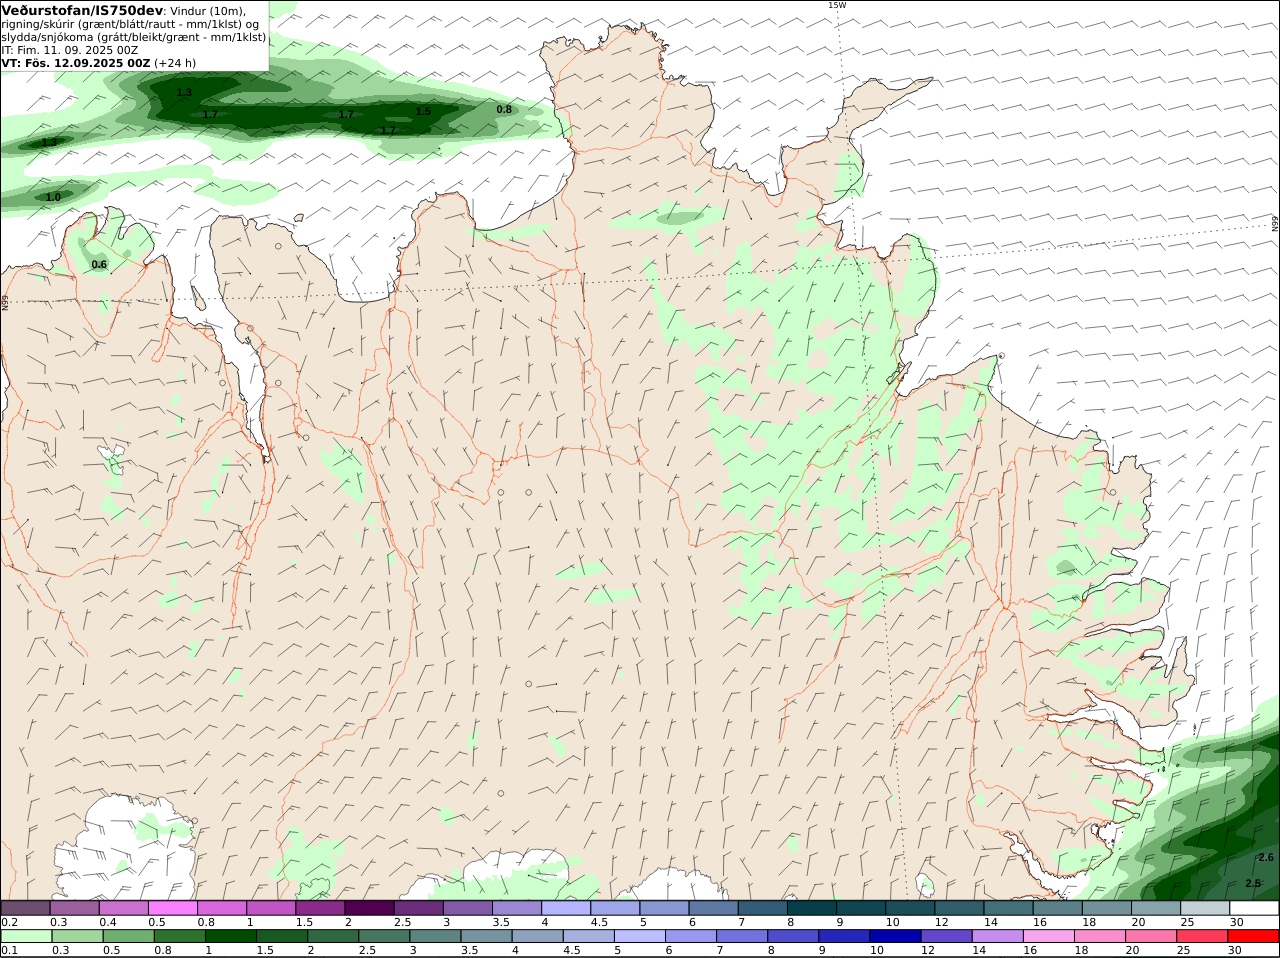Click the '30' label in the upper snow legend
Image resolution: width=1280 pixels, height=958 pixels.
click(1236, 922)
